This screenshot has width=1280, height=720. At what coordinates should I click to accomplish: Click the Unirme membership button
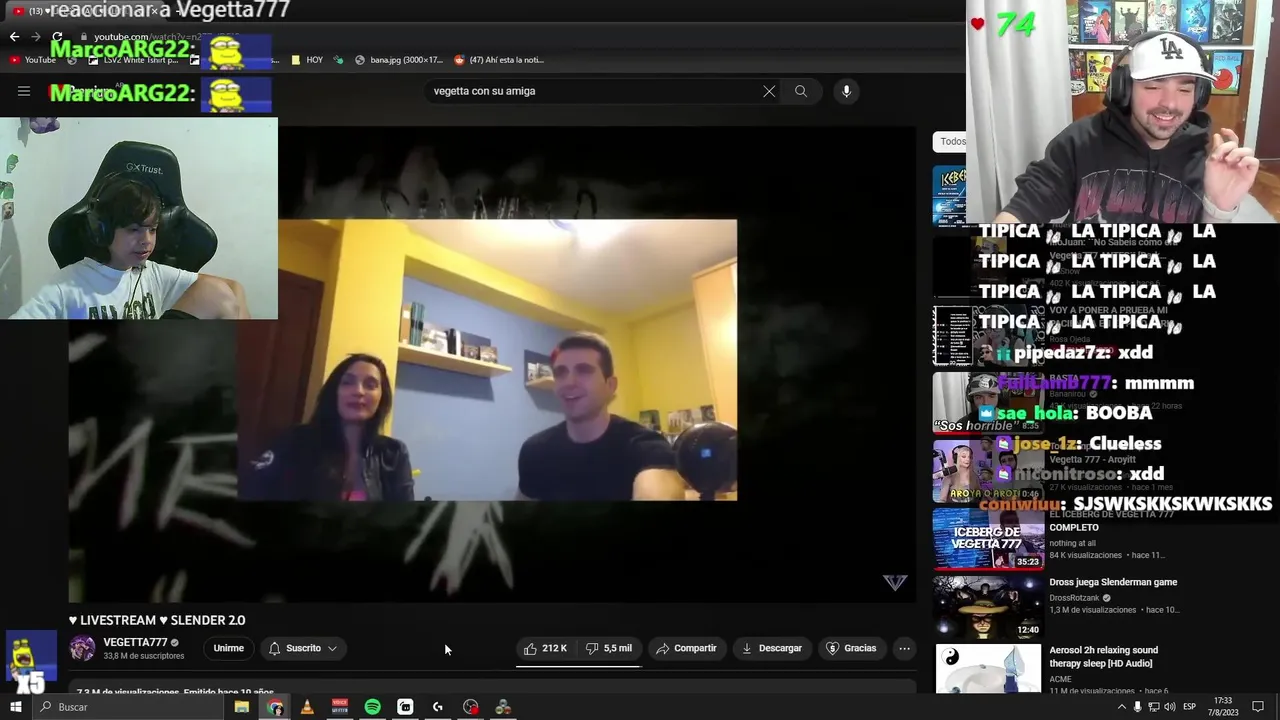pos(228,648)
